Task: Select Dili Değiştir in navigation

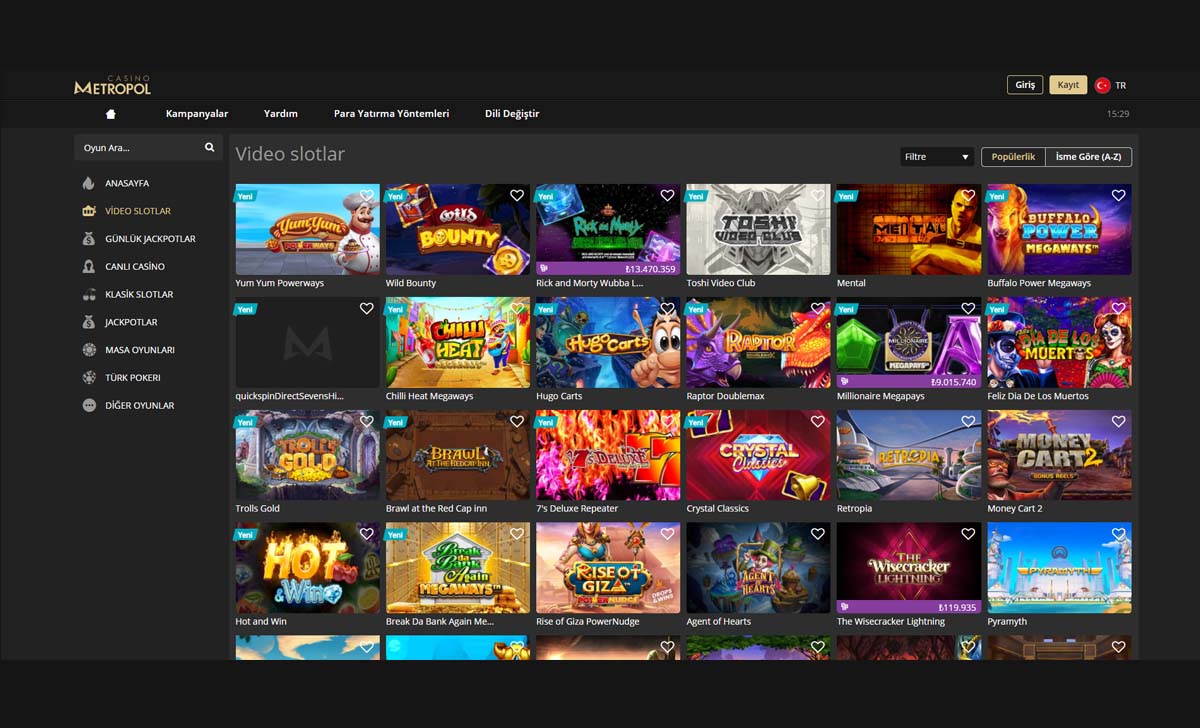Action: pos(512,114)
